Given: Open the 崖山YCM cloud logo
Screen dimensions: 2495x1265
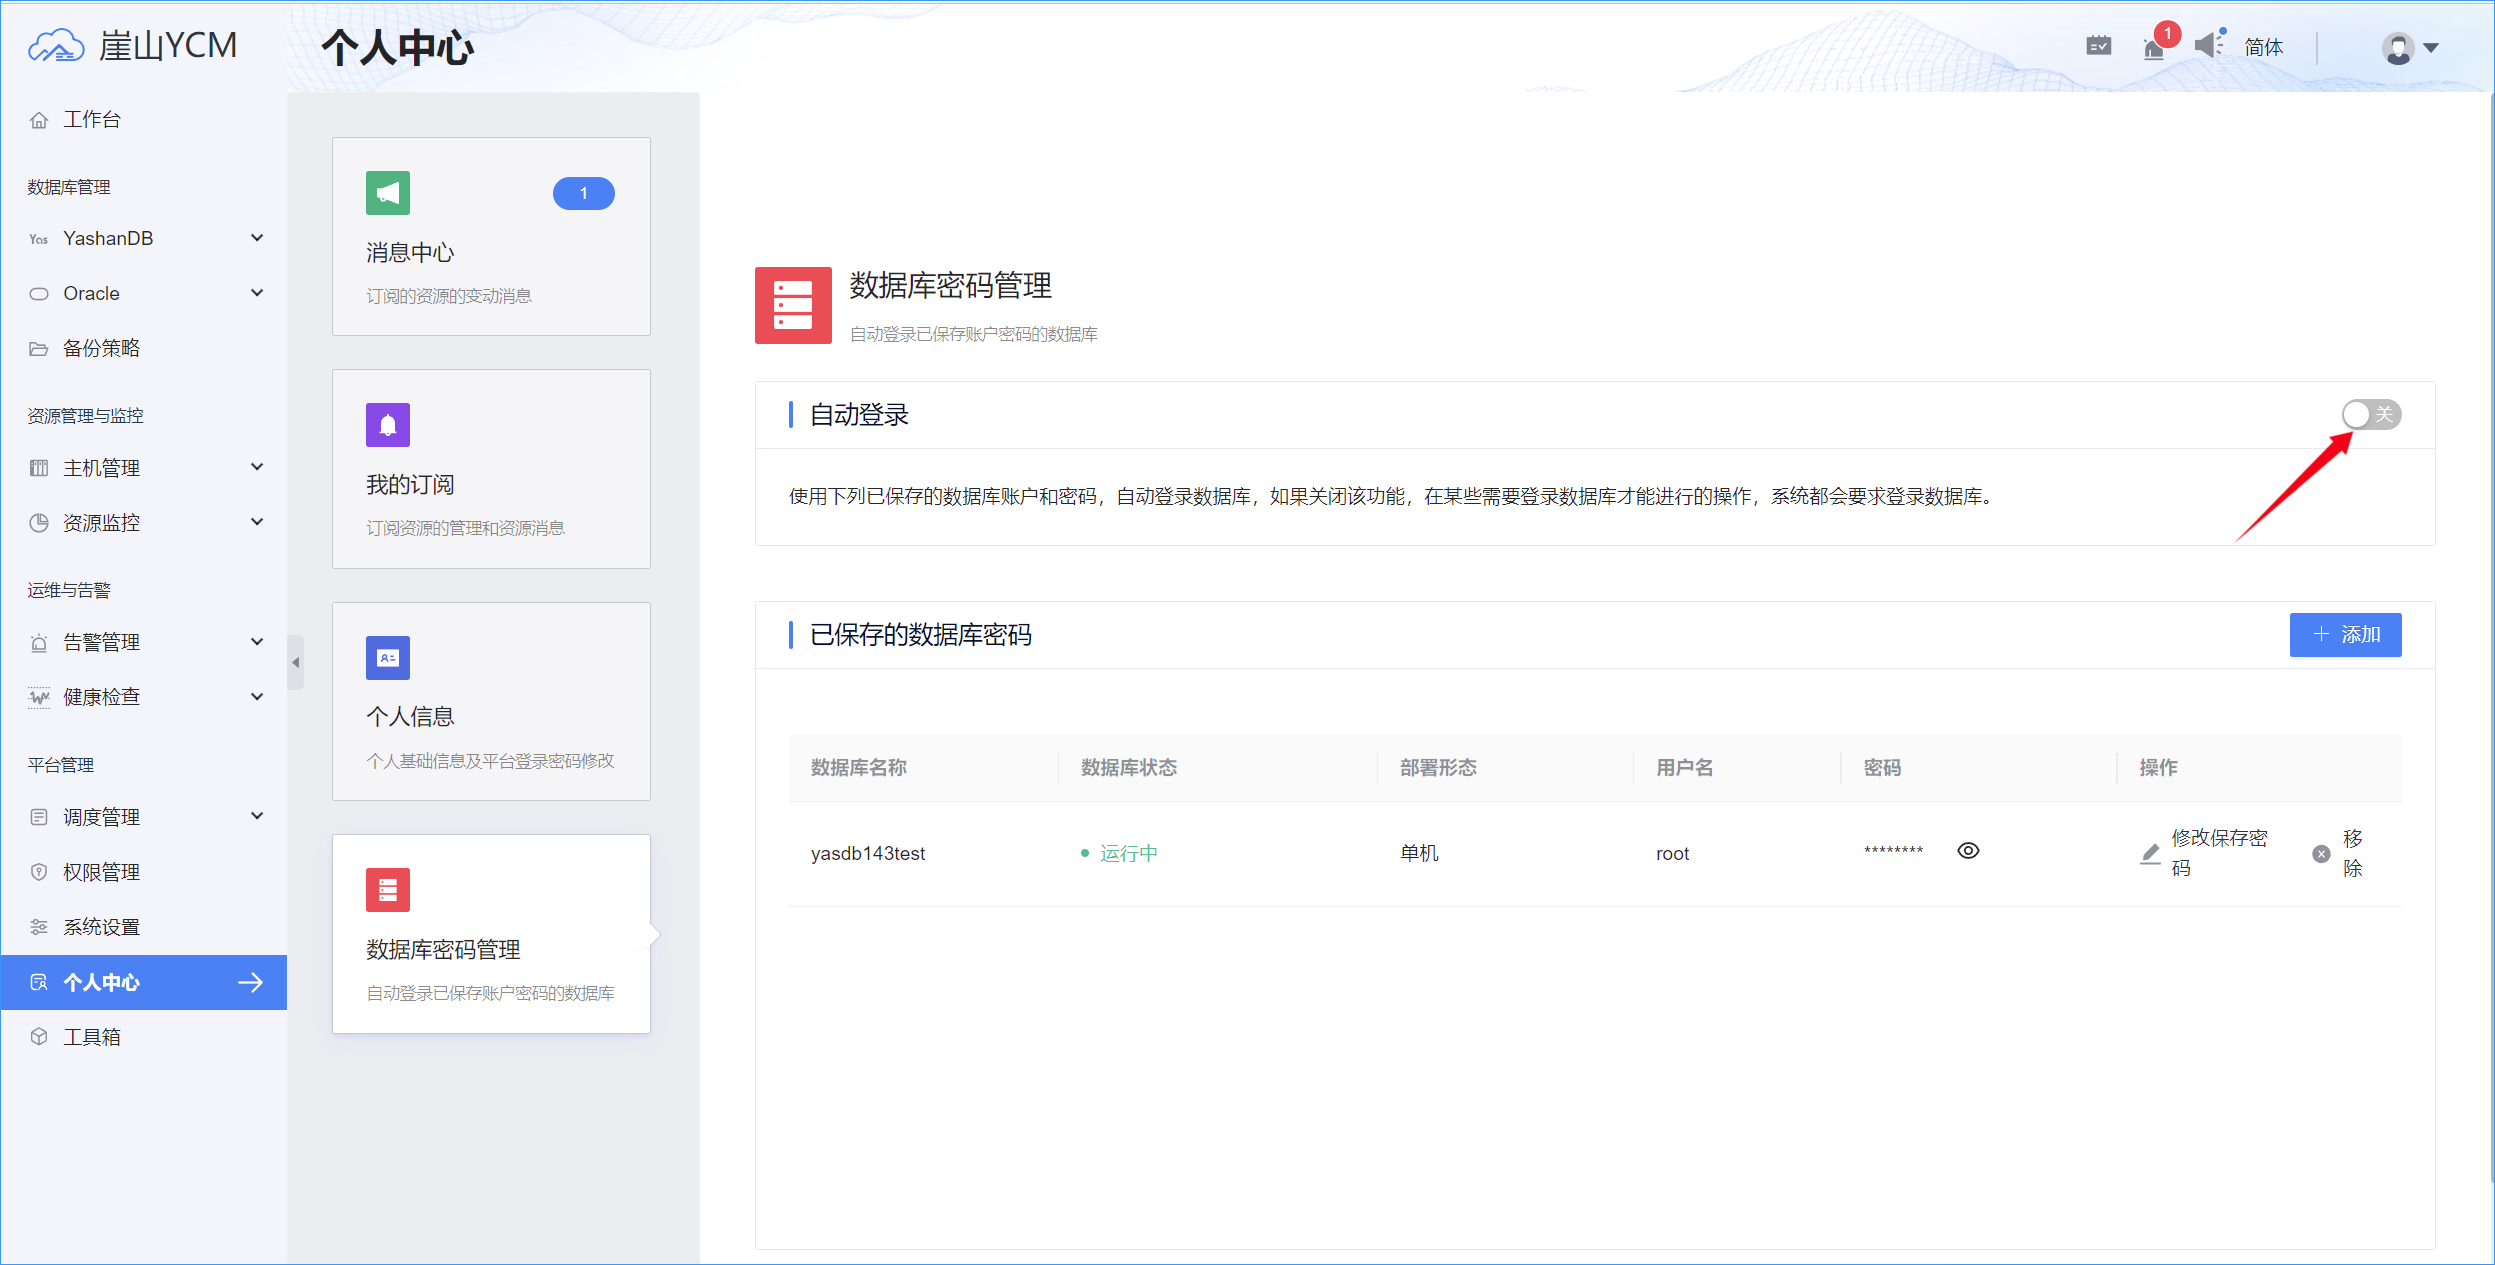Looking at the screenshot, I should (58, 44).
